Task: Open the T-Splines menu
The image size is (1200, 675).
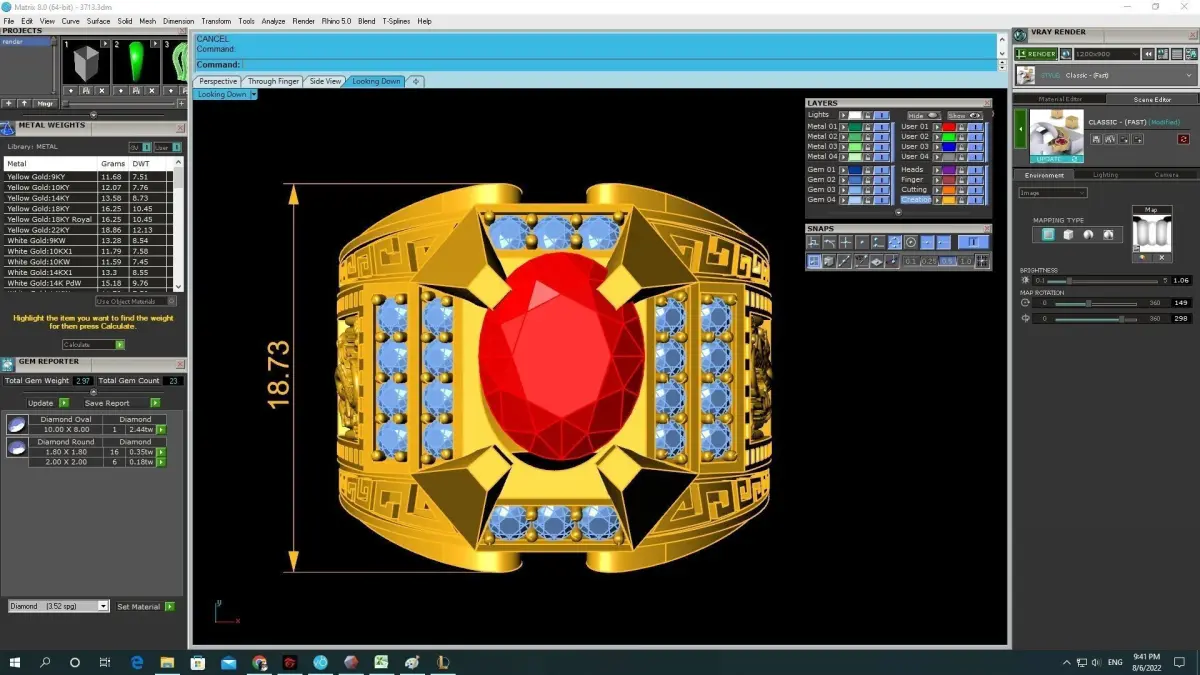Action: point(396,21)
